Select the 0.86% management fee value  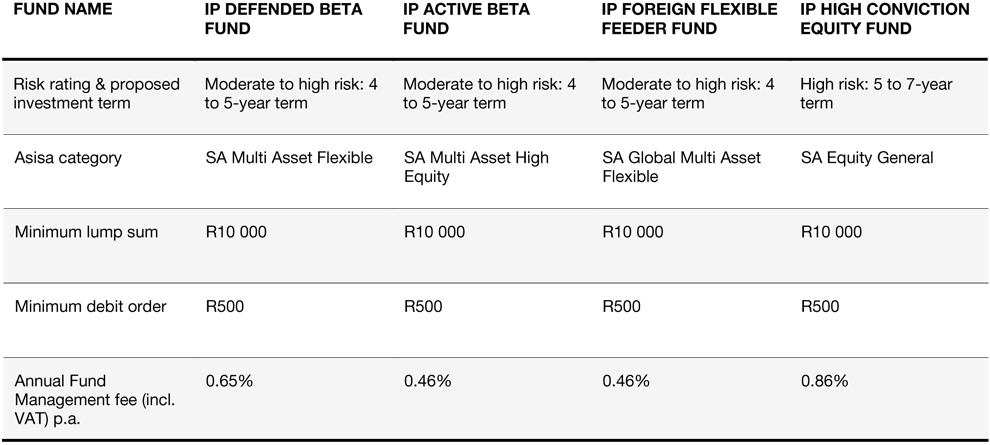[x=825, y=381]
